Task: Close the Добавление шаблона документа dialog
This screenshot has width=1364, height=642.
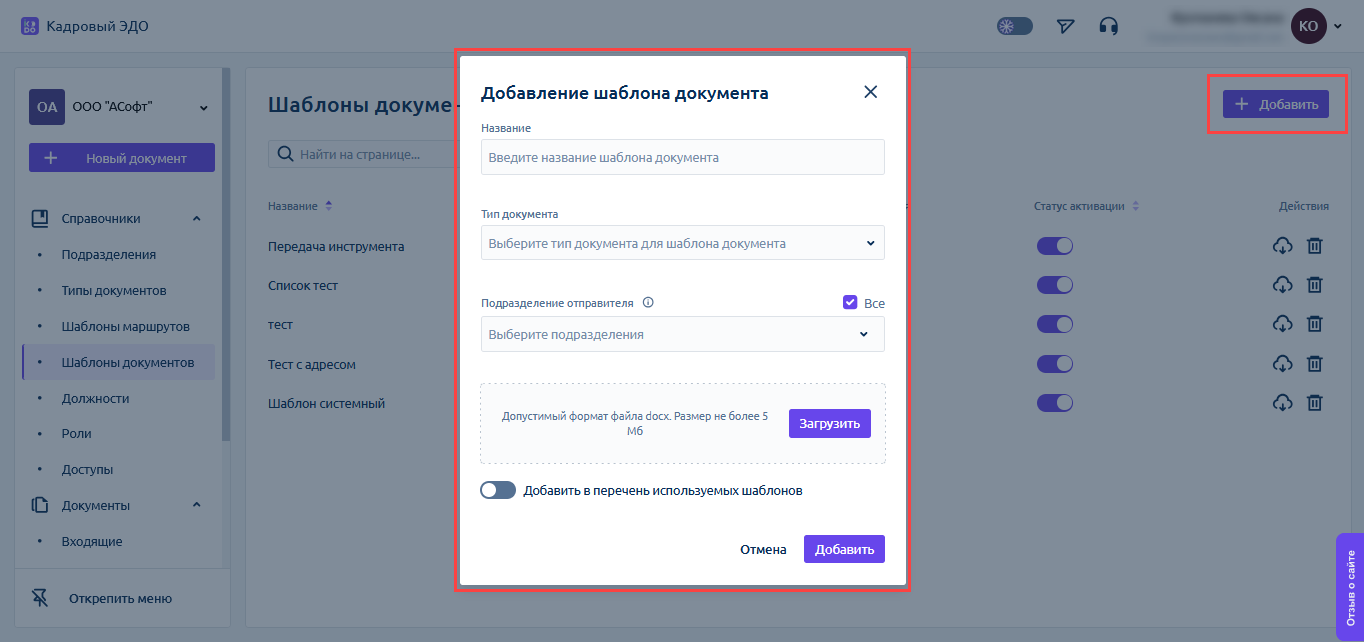Action: pyautogui.click(x=870, y=92)
